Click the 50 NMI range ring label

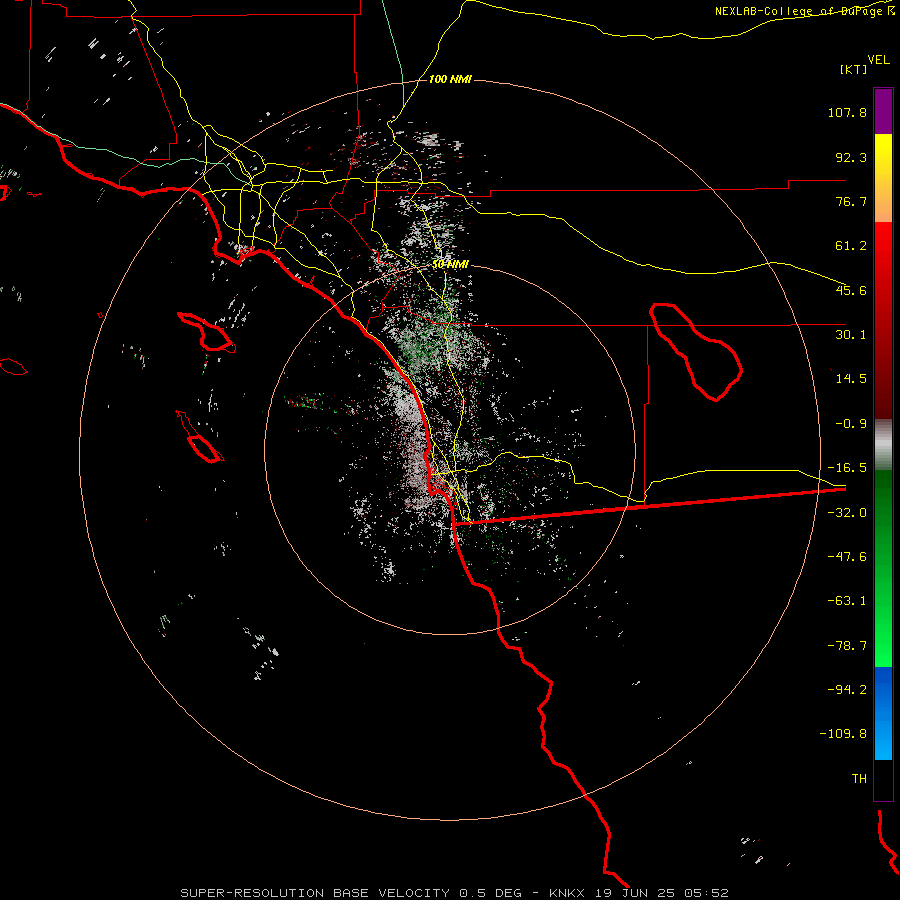(450, 265)
